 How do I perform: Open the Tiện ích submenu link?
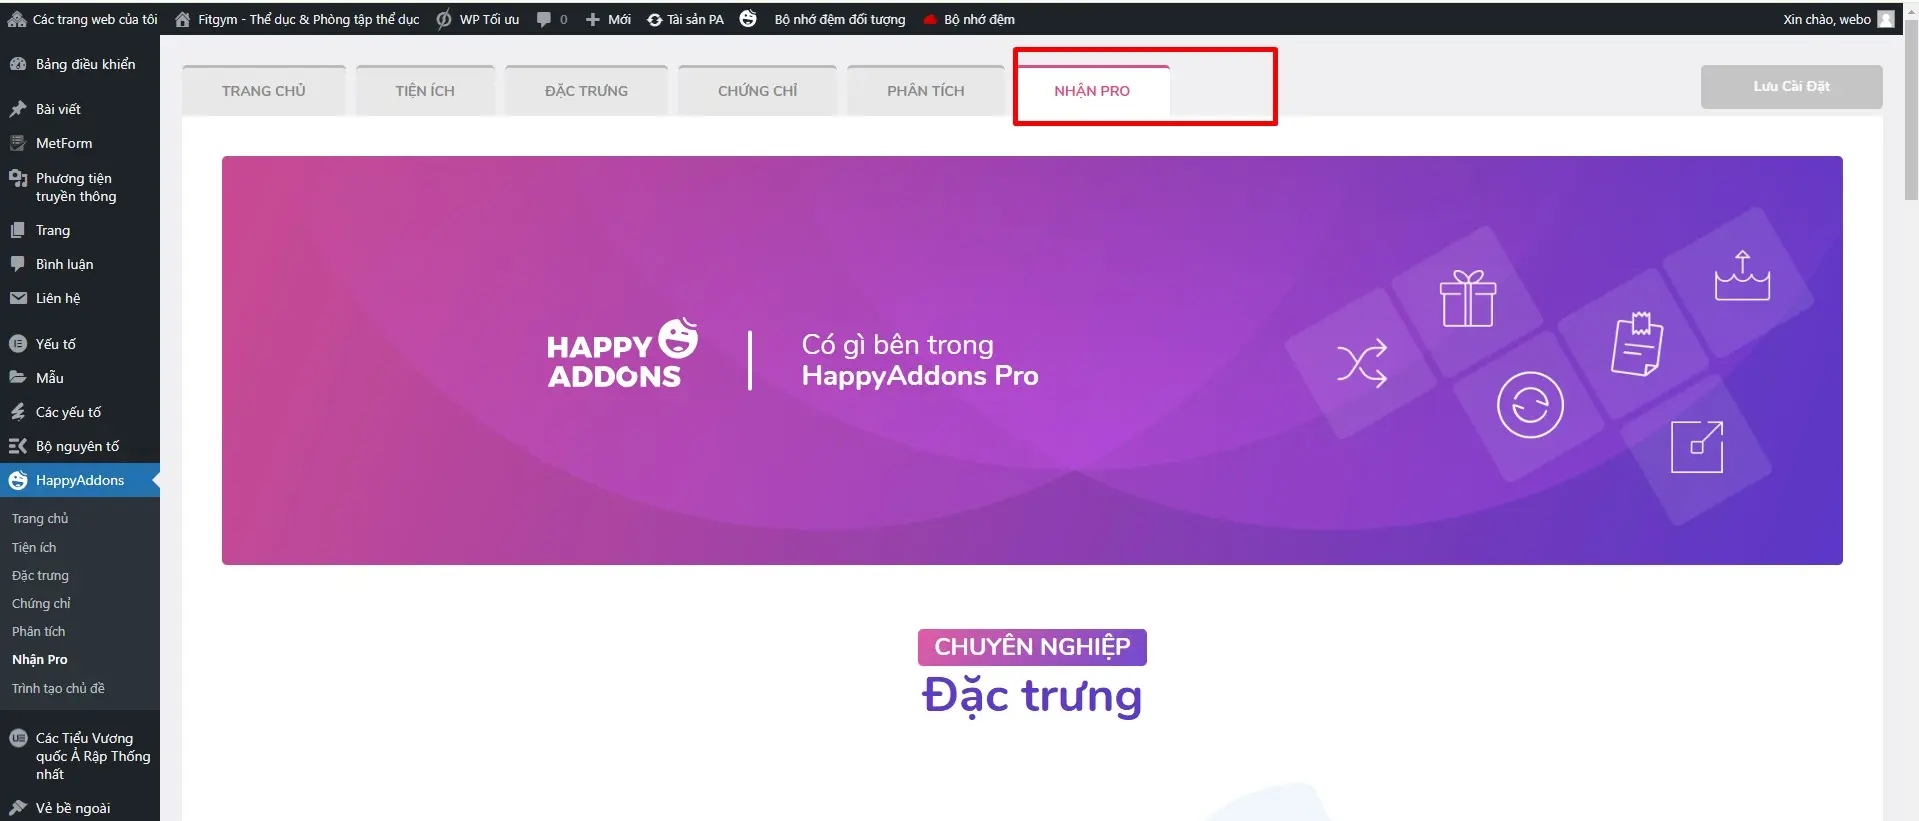click(x=34, y=547)
